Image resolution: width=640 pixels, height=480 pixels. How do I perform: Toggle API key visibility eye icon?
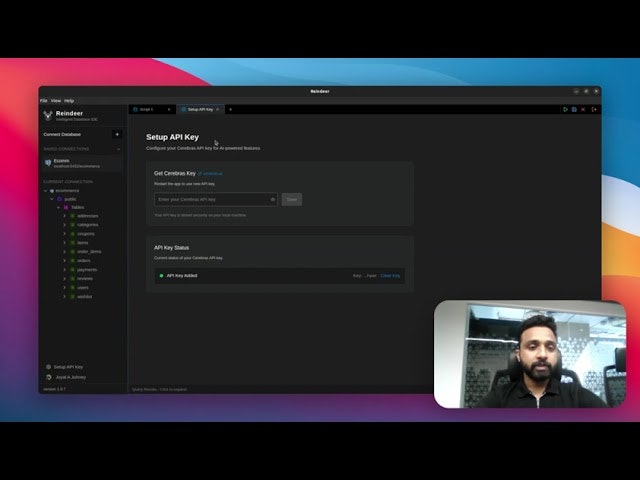pos(272,199)
